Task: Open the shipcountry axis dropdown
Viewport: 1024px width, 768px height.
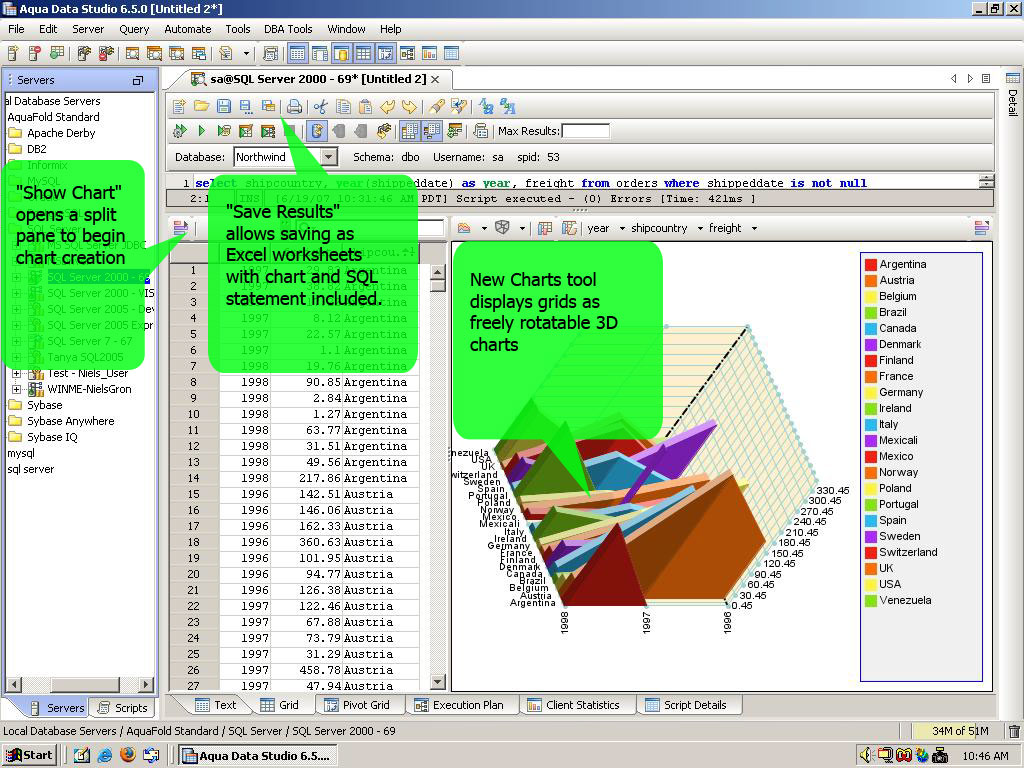Action: click(700, 228)
